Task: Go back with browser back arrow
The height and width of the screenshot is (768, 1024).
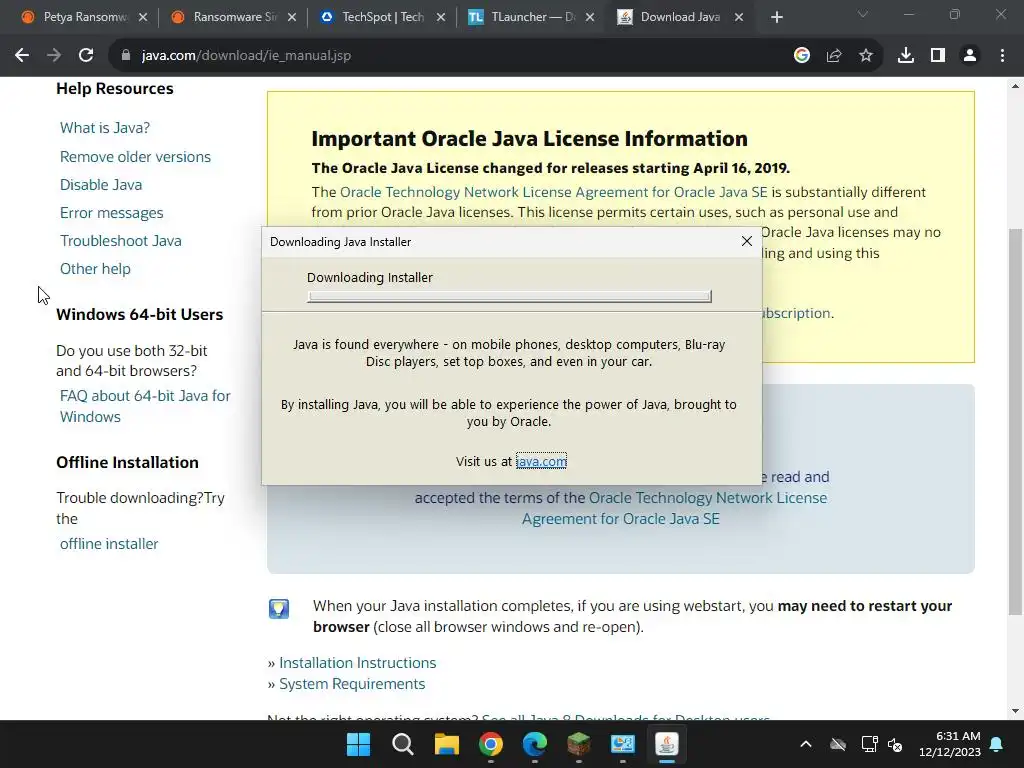Action: (x=22, y=56)
